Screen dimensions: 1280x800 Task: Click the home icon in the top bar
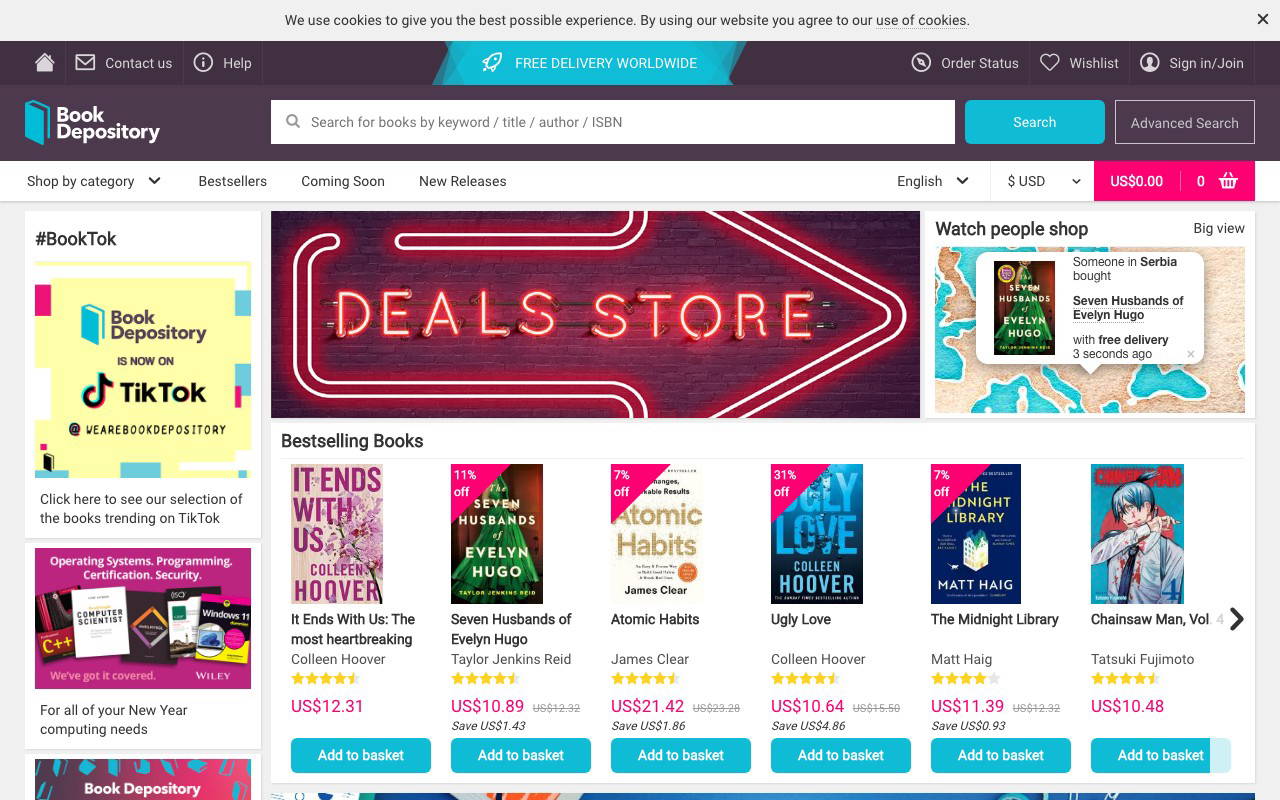click(44, 62)
